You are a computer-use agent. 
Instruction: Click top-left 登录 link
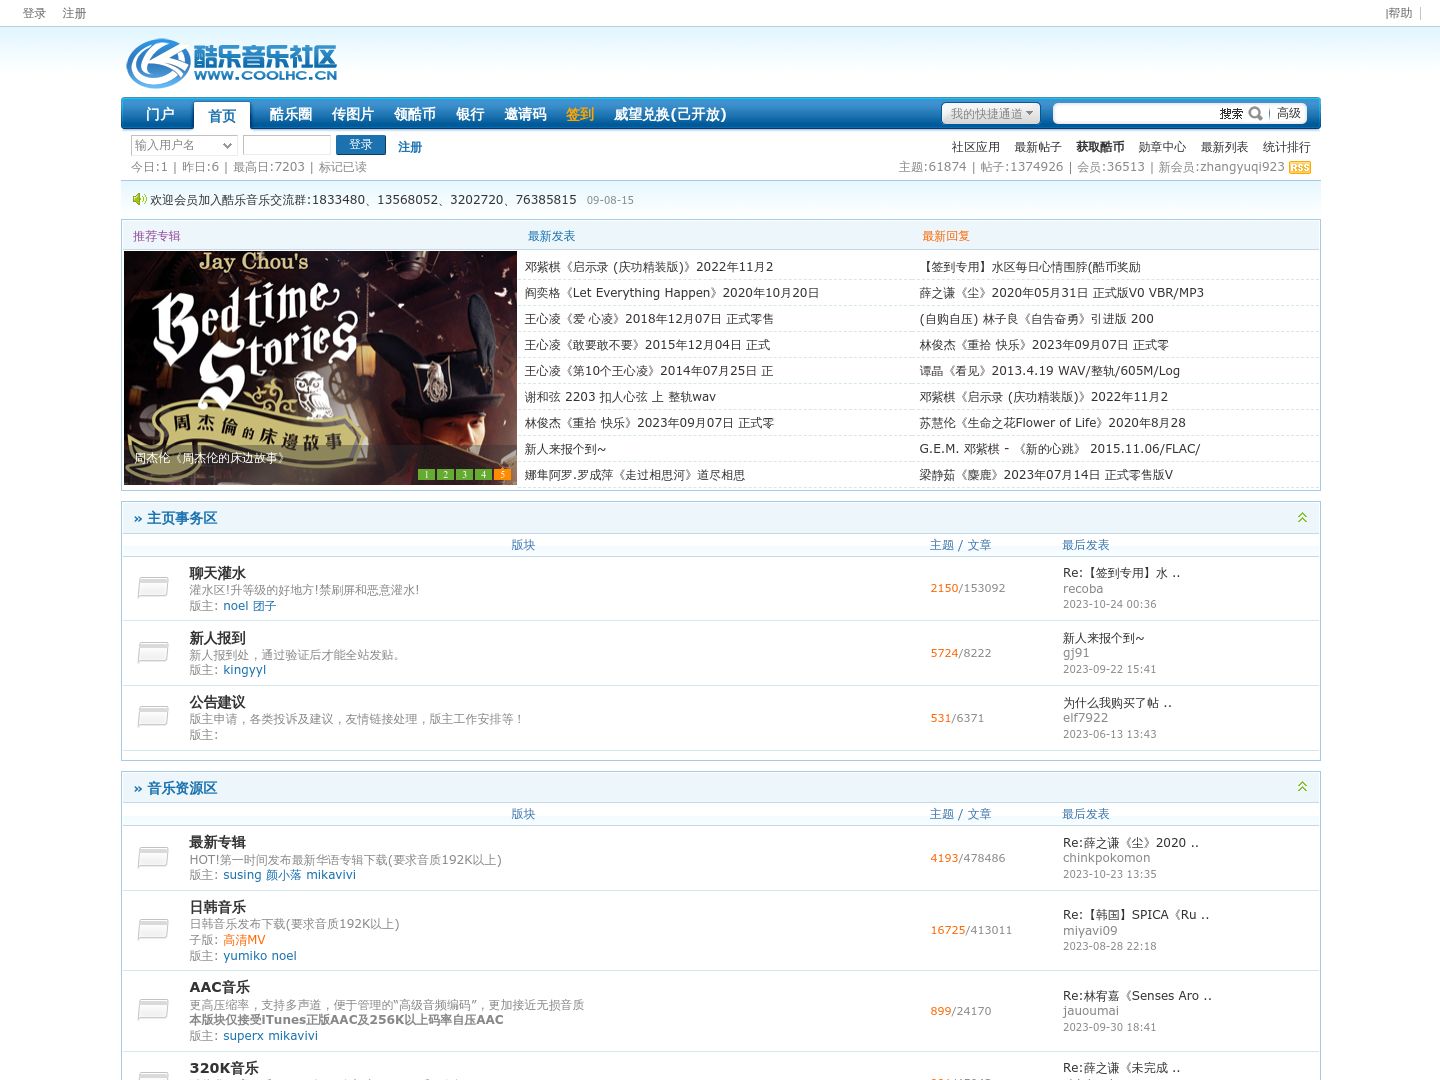tap(34, 13)
